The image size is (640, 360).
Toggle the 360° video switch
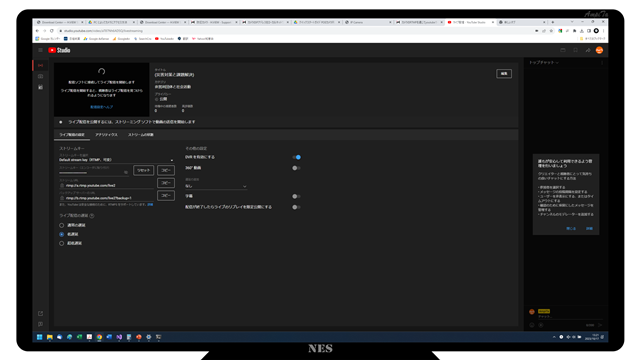tap(297, 168)
